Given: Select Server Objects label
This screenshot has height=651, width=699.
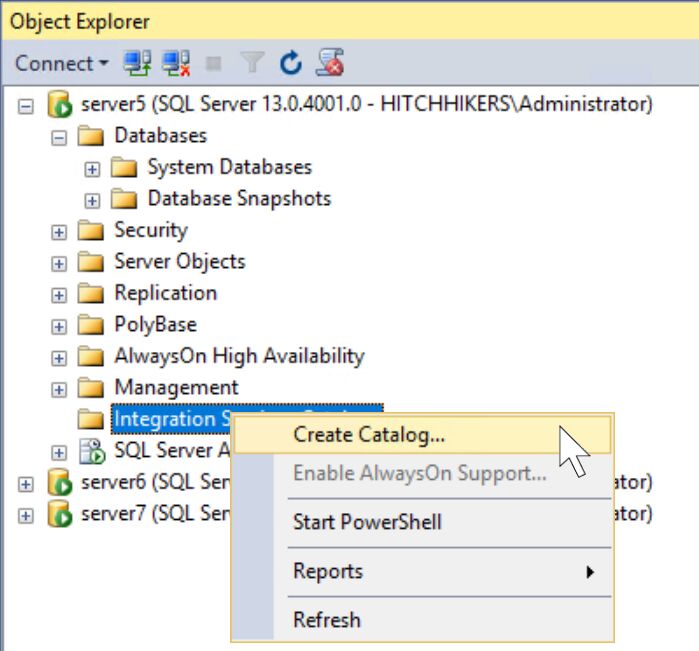Looking at the screenshot, I should tap(180, 262).
